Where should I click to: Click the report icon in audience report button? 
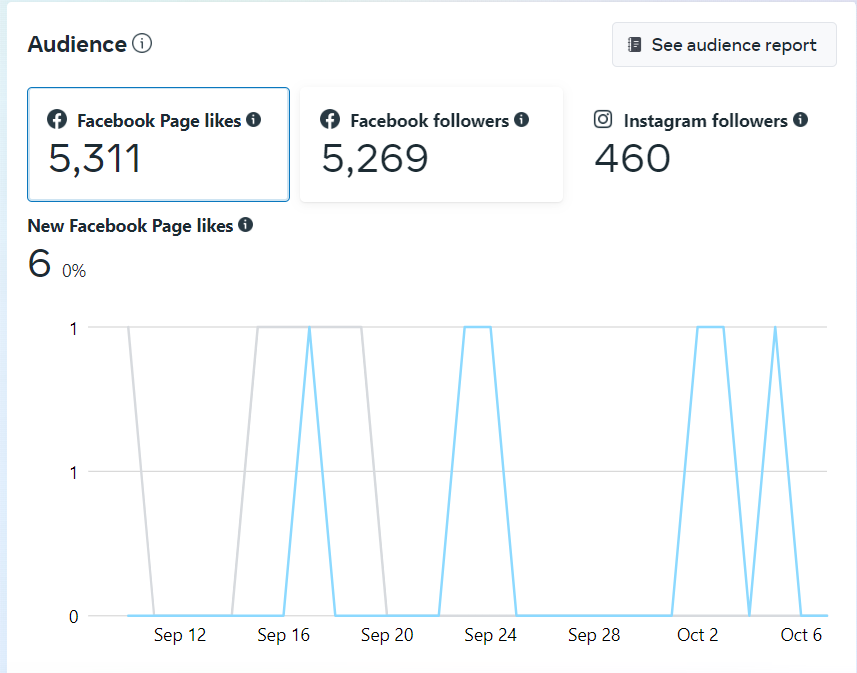(634, 45)
